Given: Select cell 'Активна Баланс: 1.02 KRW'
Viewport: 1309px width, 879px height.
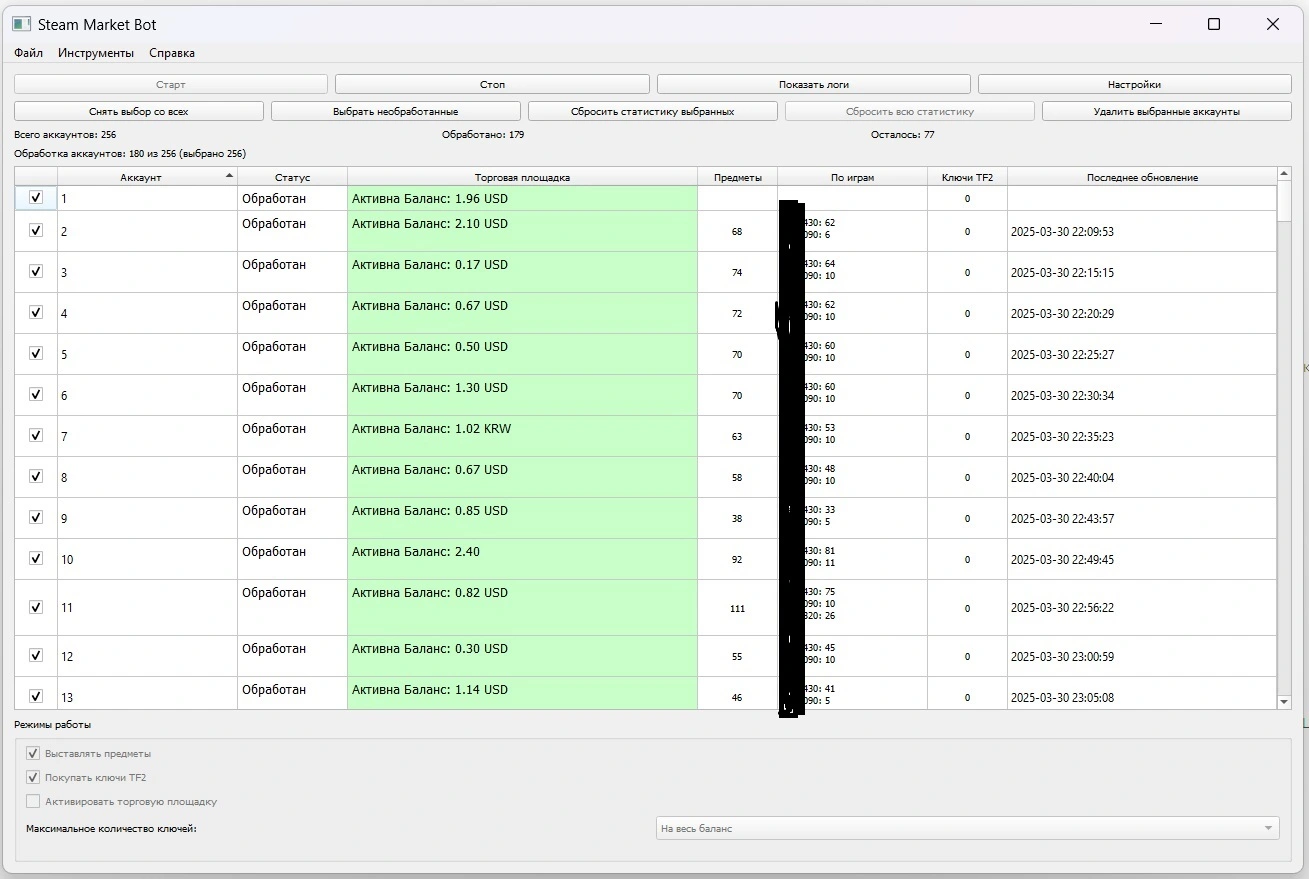Looking at the screenshot, I should coord(522,436).
